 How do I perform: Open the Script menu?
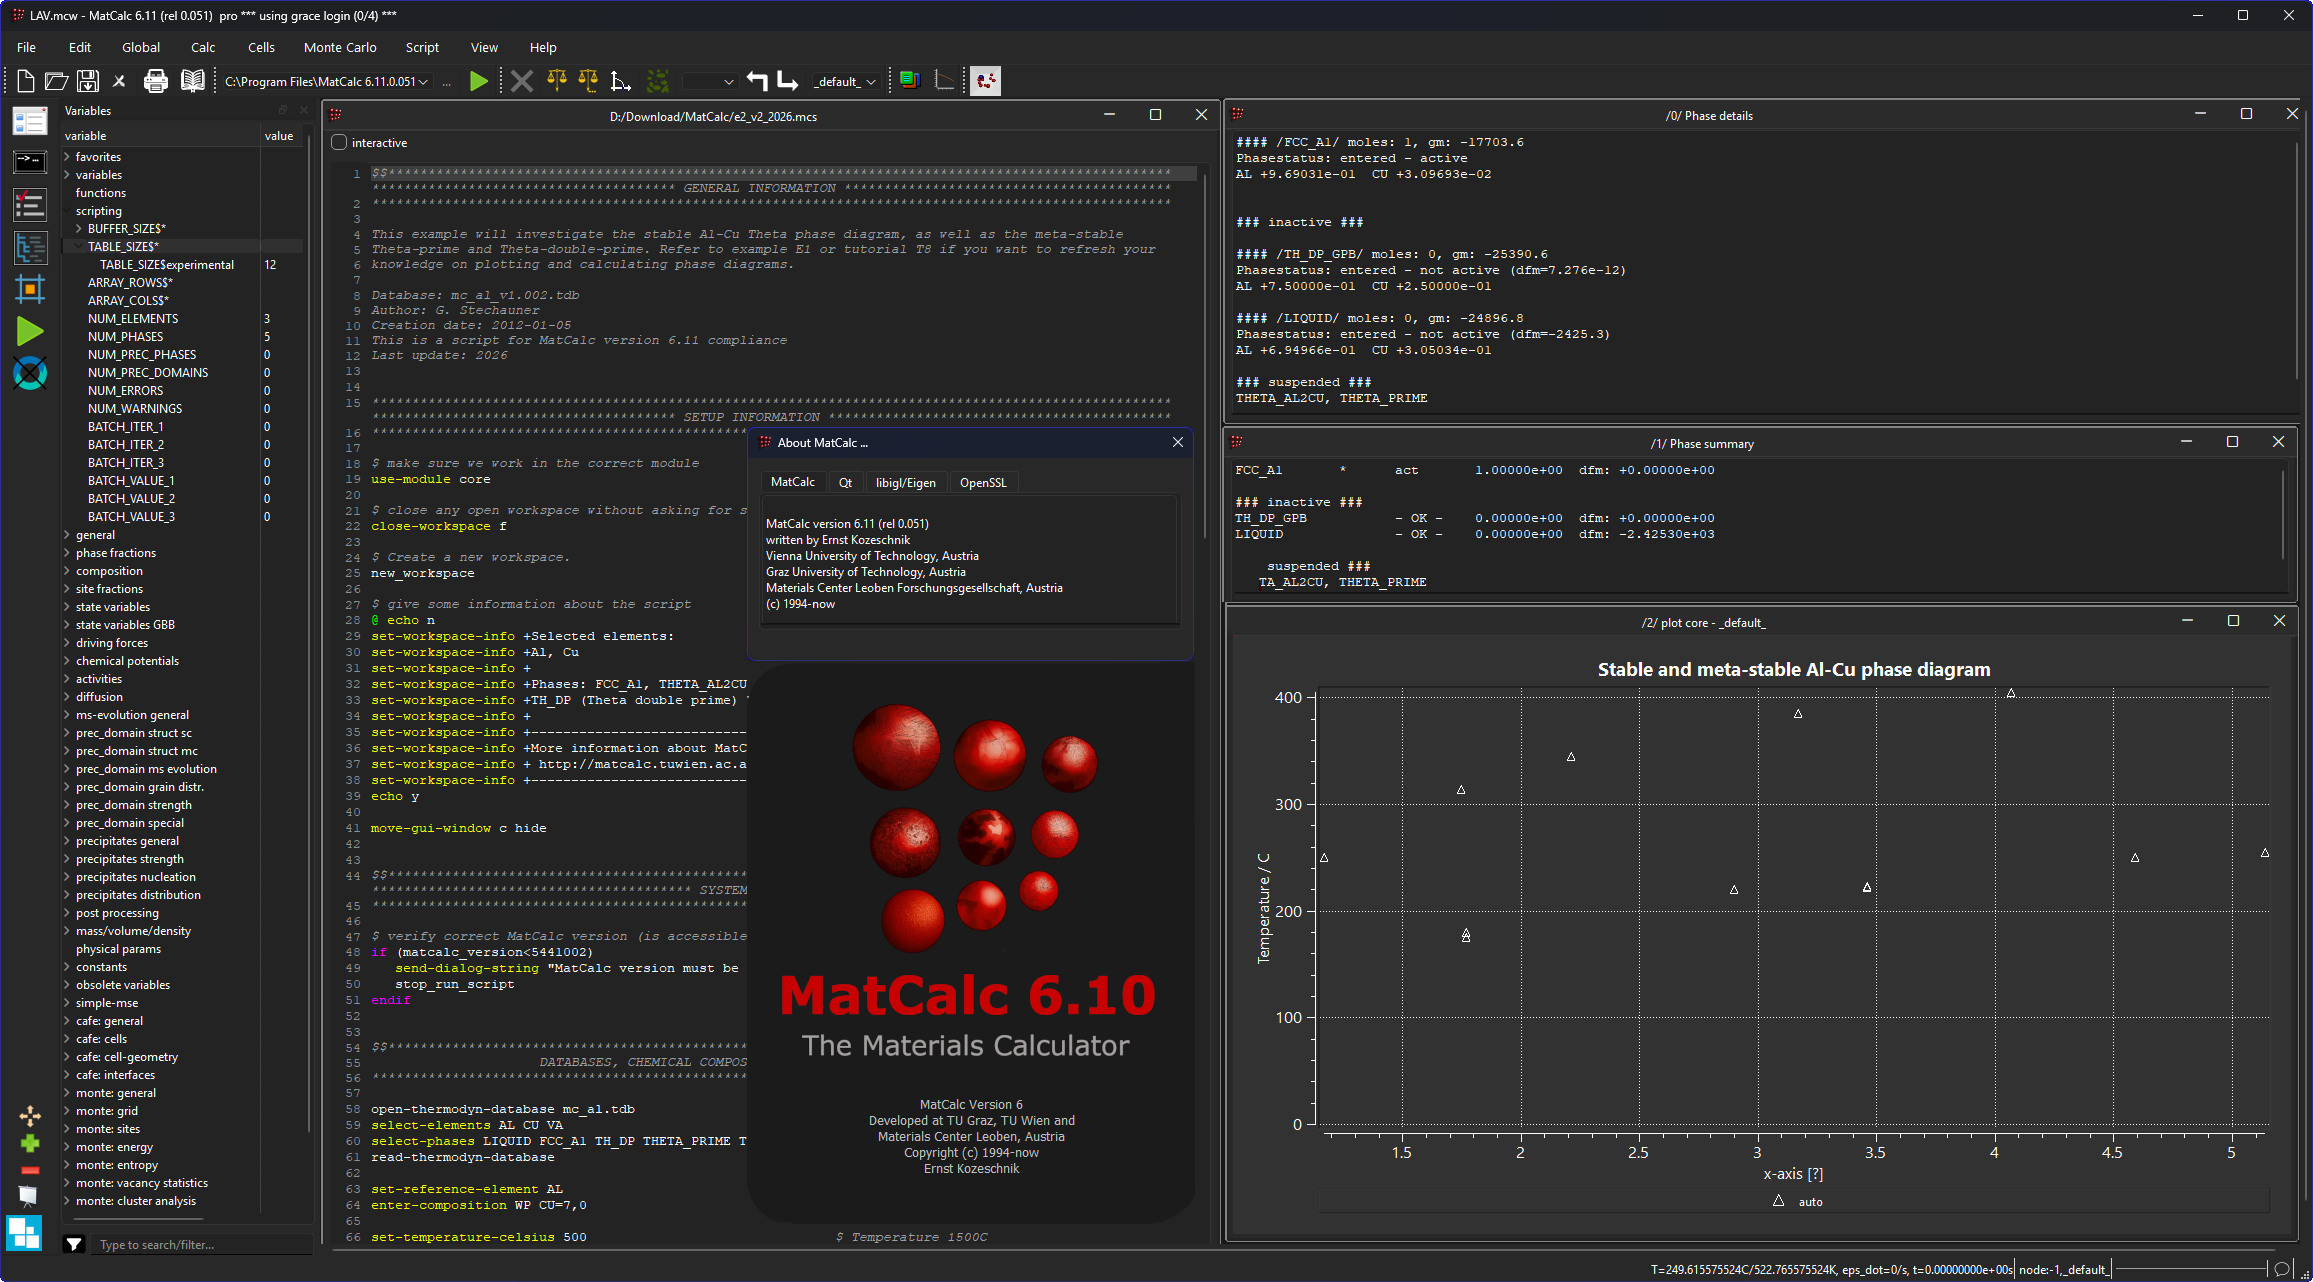click(422, 47)
